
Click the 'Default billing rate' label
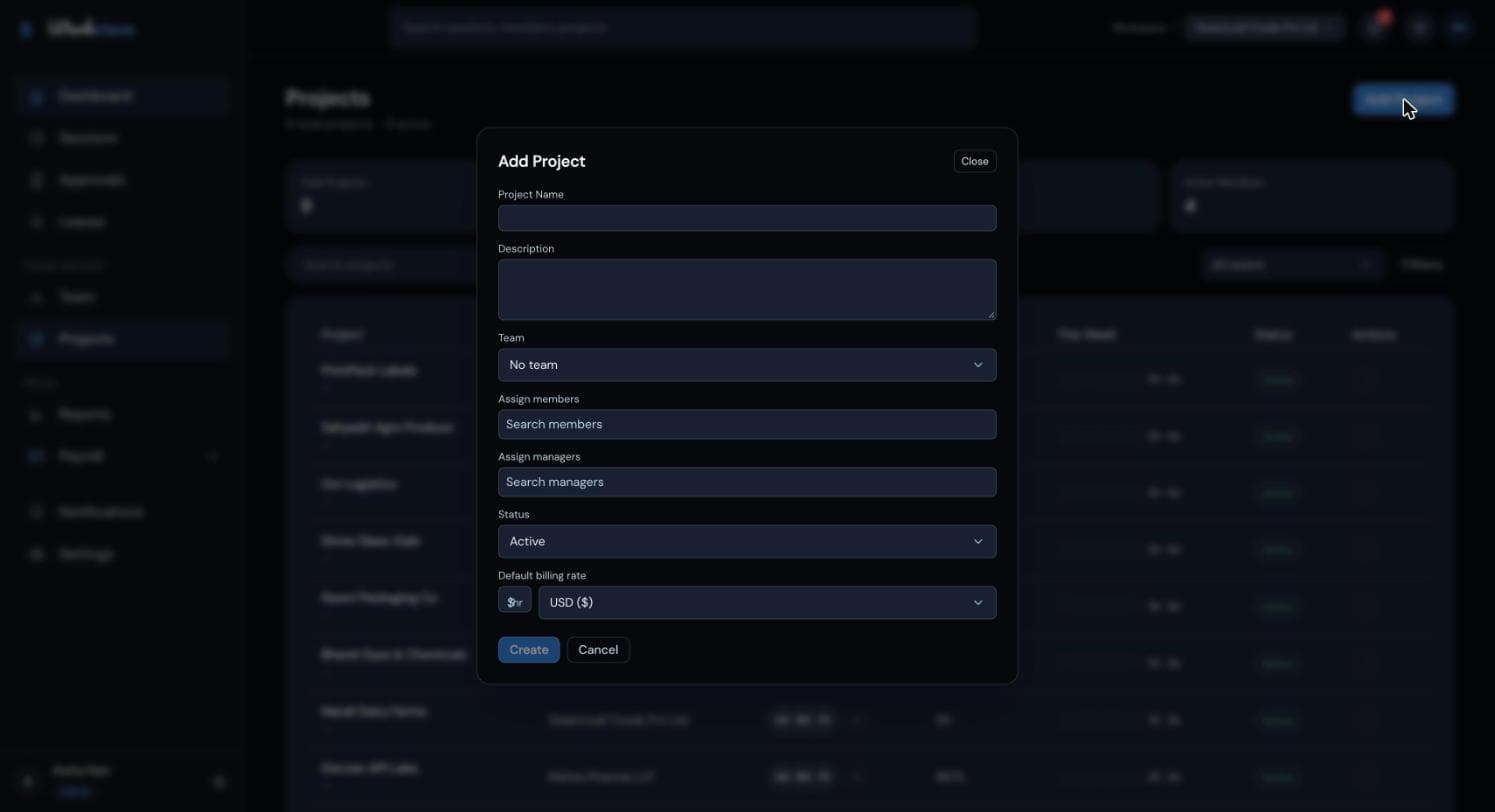coord(542,576)
